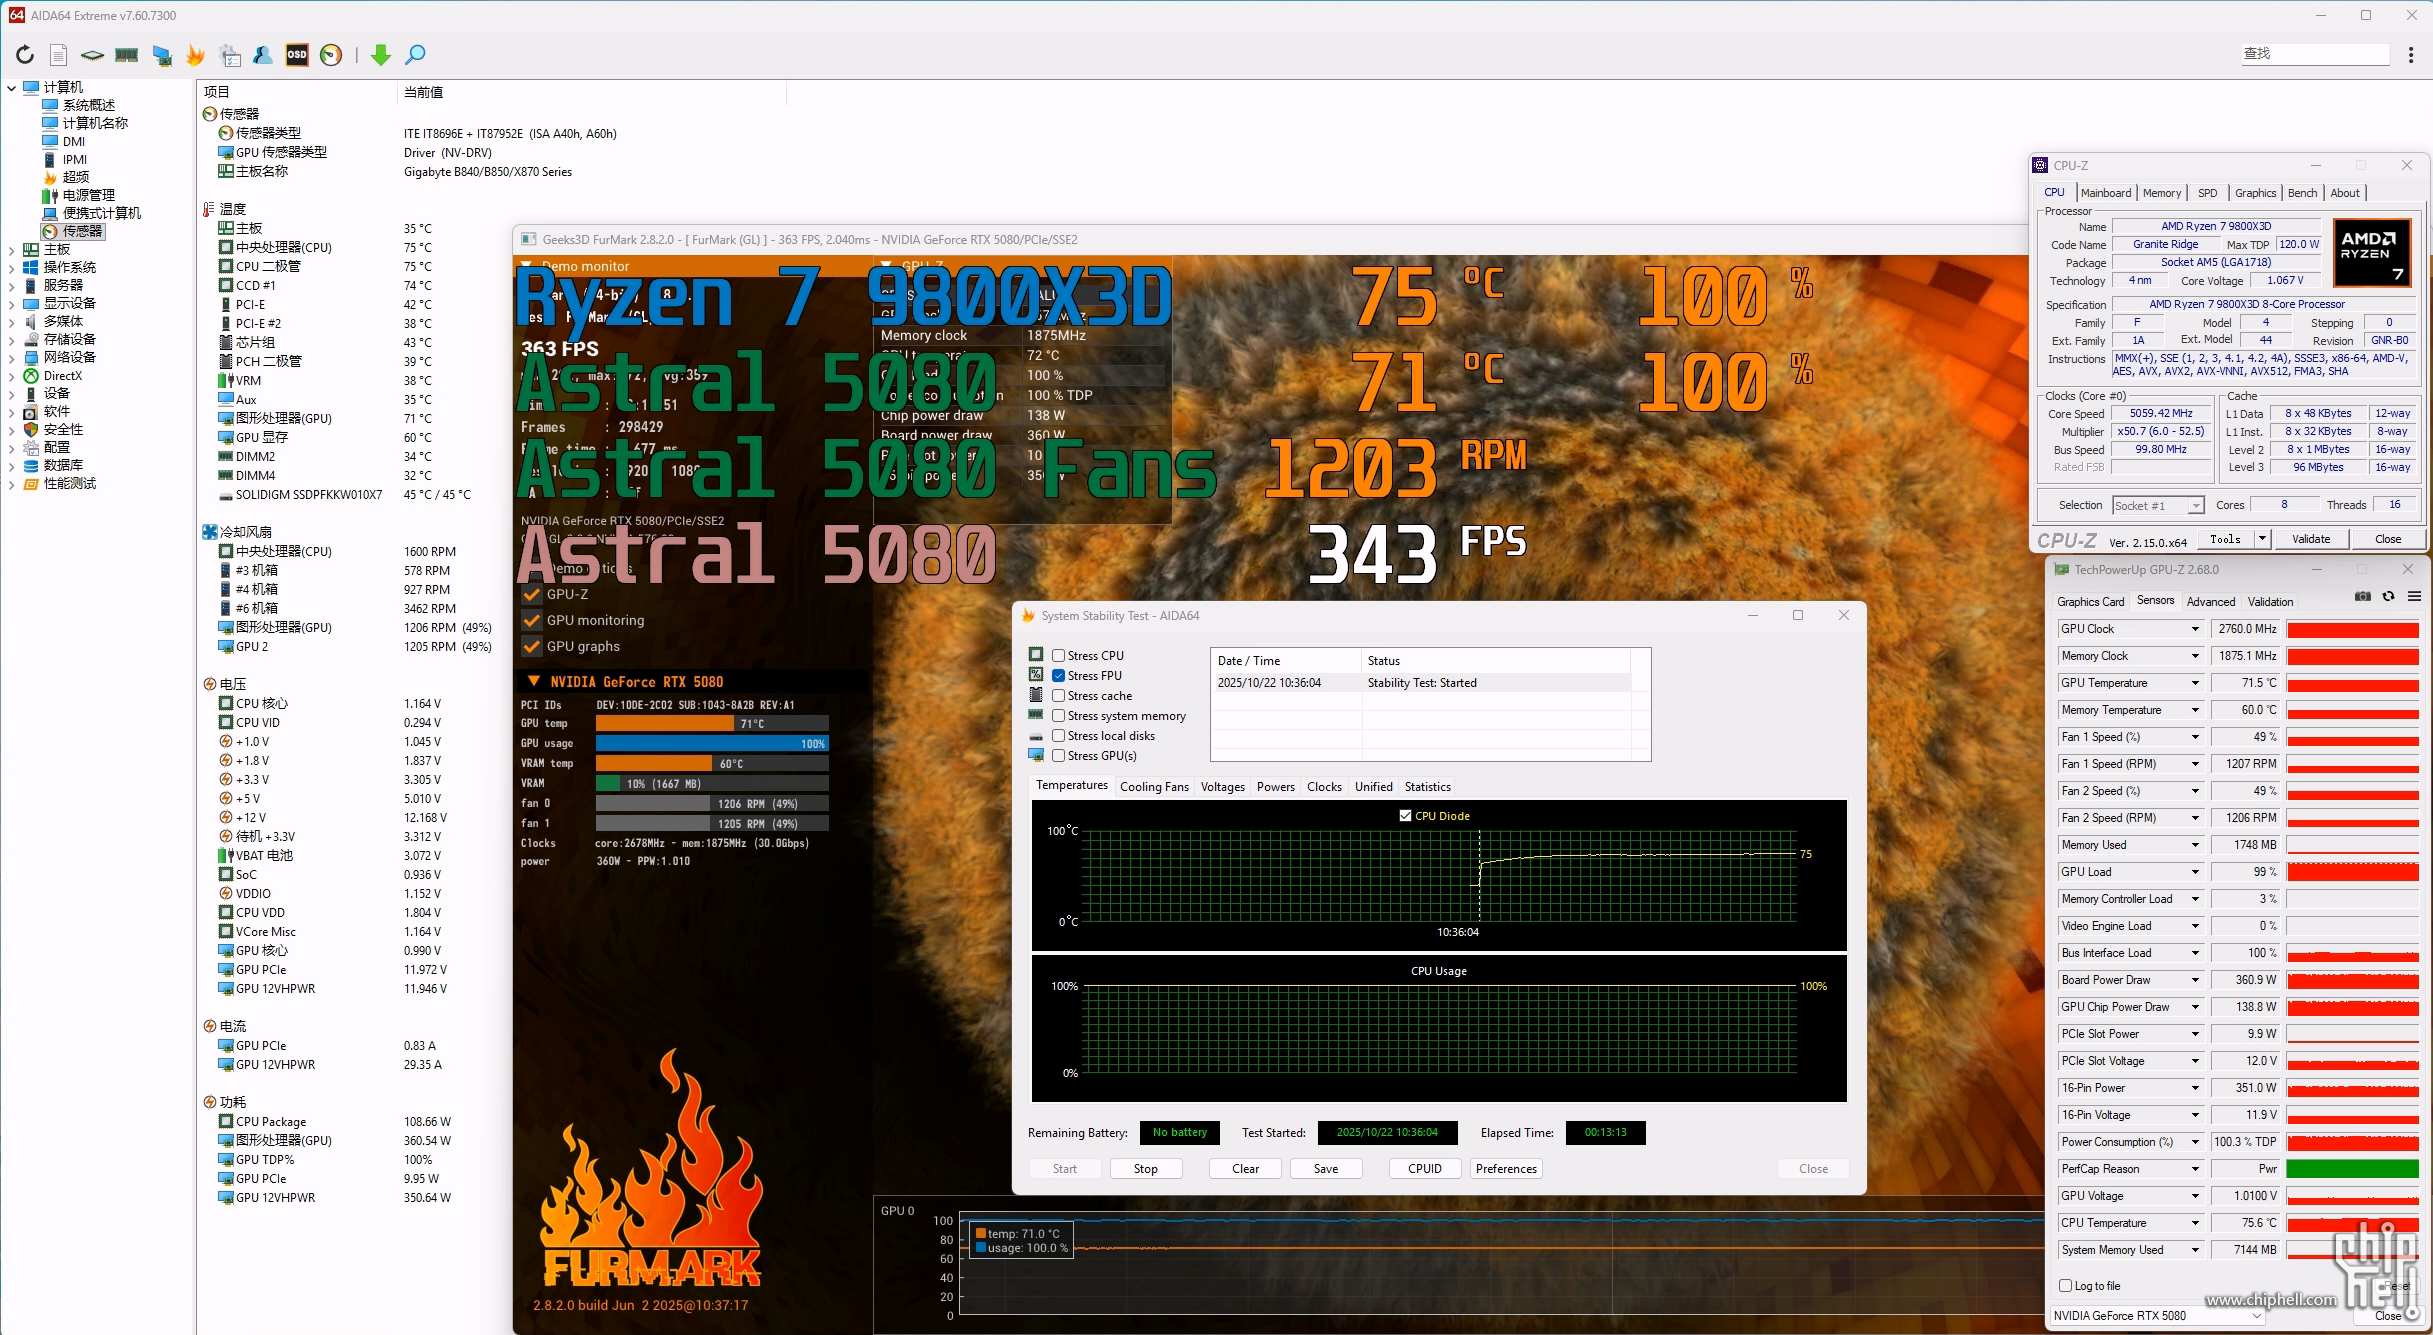The image size is (2433, 1335).
Task: Check the Stress GPU(s) option
Action: [1058, 756]
